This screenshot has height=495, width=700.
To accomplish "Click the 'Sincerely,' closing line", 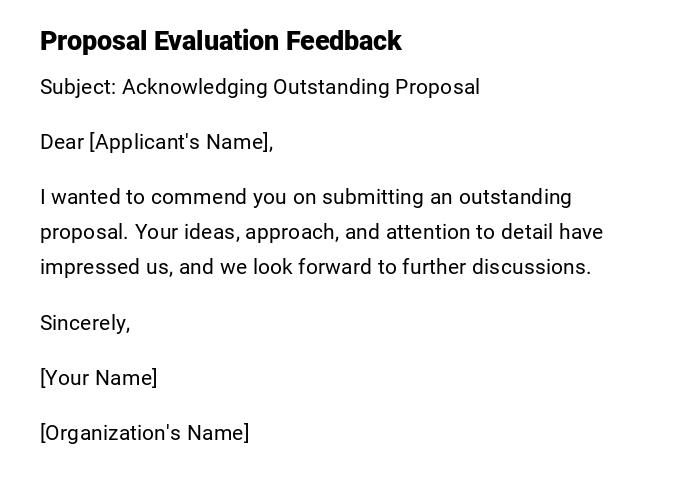I will pos(85,323).
